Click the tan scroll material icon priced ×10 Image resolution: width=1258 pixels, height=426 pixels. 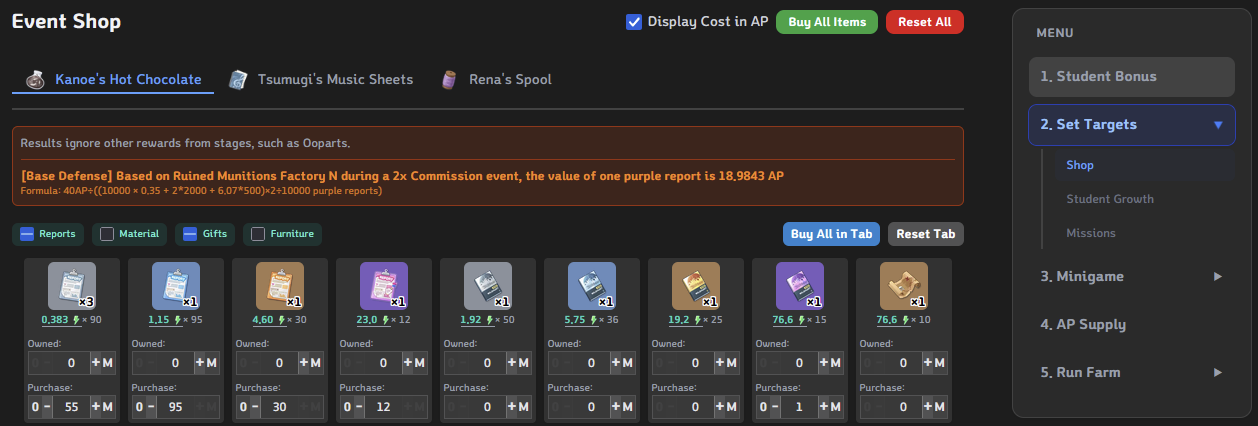pos(904,286)
